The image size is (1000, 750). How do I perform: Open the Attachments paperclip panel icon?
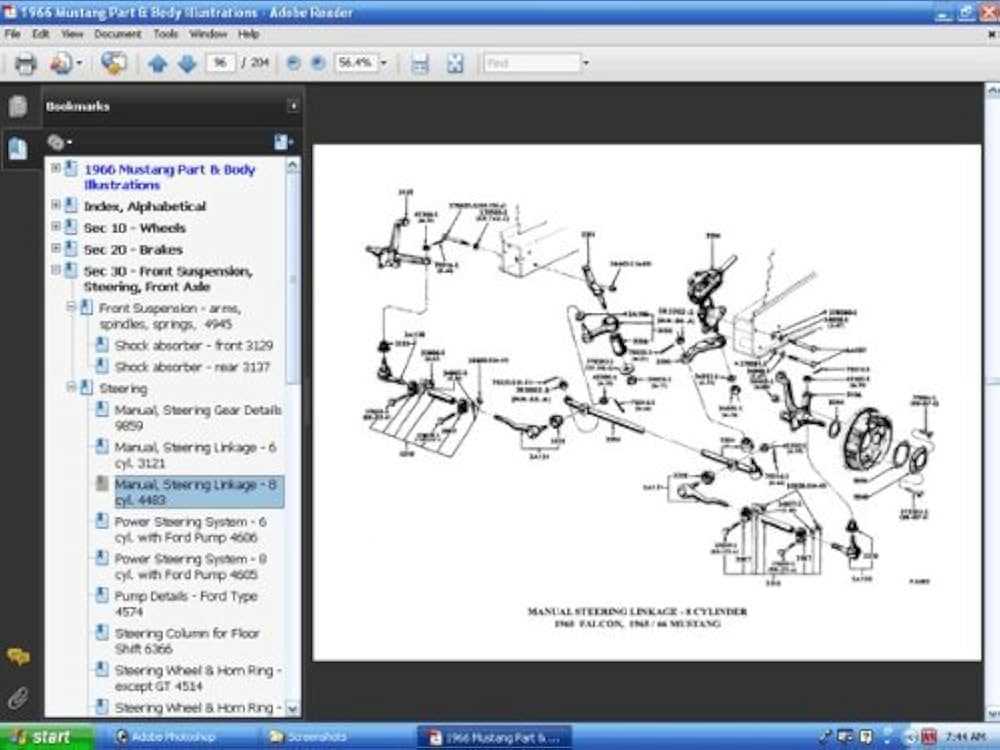[18, 698]
